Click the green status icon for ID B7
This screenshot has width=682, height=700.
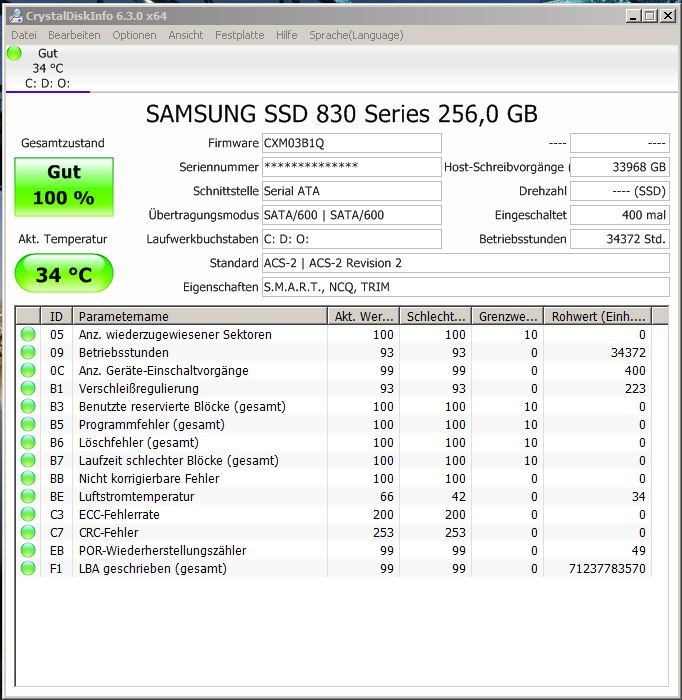(28, 460)
